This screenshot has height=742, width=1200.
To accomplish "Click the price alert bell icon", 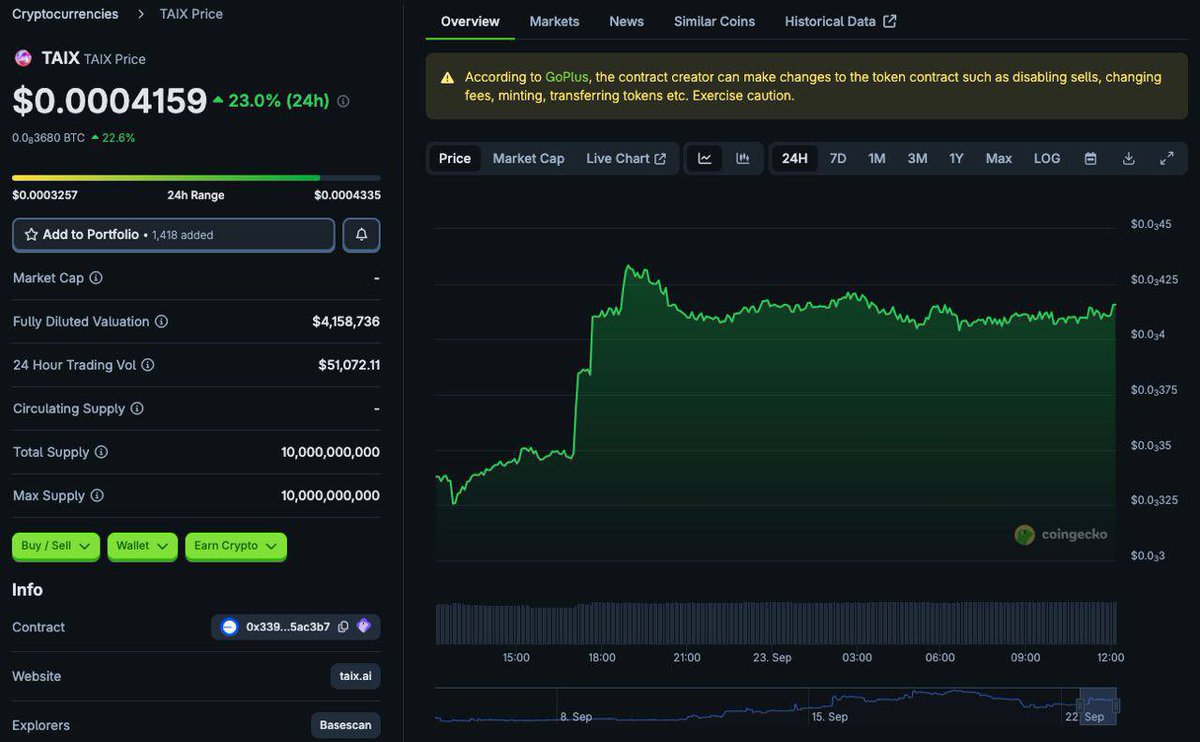I will tap(361, 235).
